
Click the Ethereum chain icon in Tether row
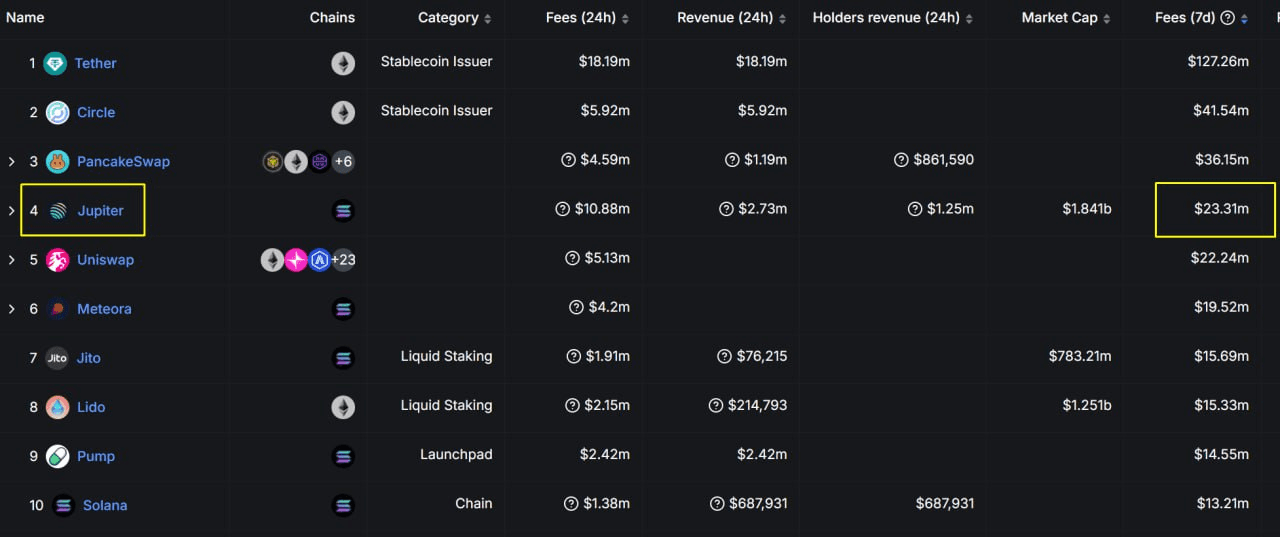[343, 64]
